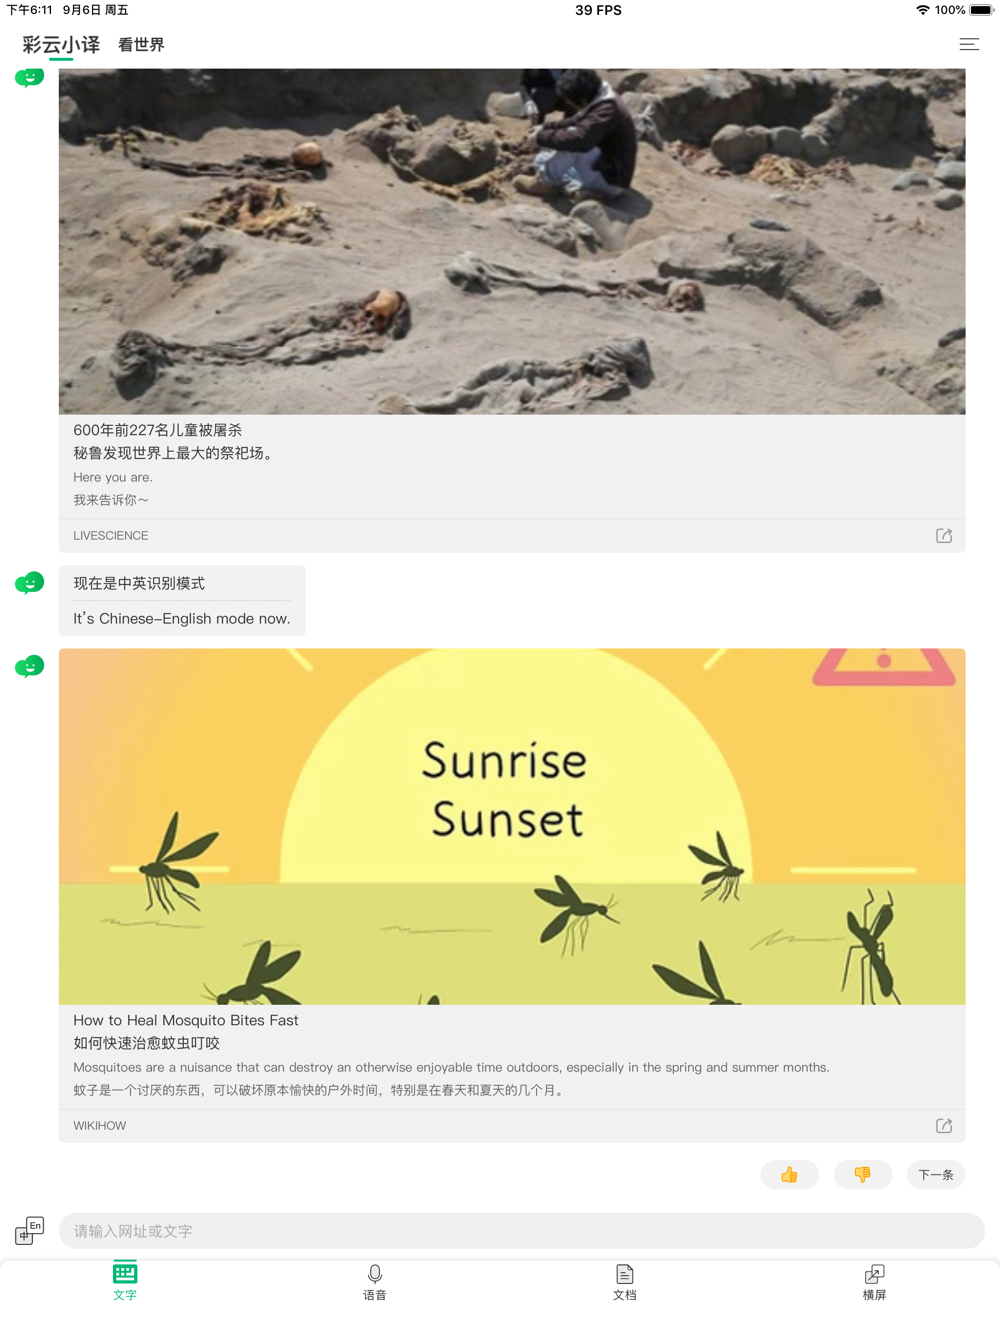
Task: Switch to the 彩云小译 tab
Action: [x=61, y=45]
